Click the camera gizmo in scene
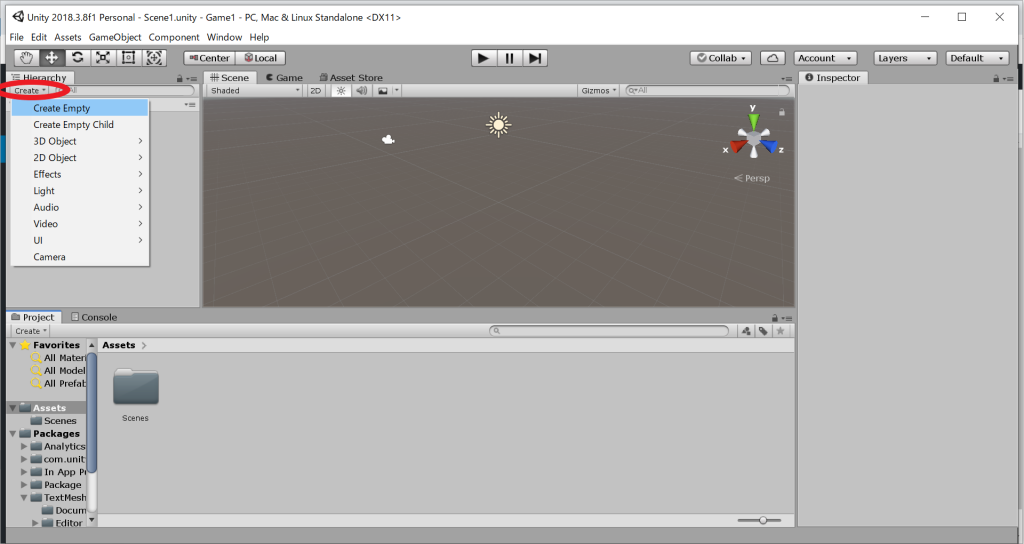Screen dimensions: 1024x544 click(x=388, y=139)
